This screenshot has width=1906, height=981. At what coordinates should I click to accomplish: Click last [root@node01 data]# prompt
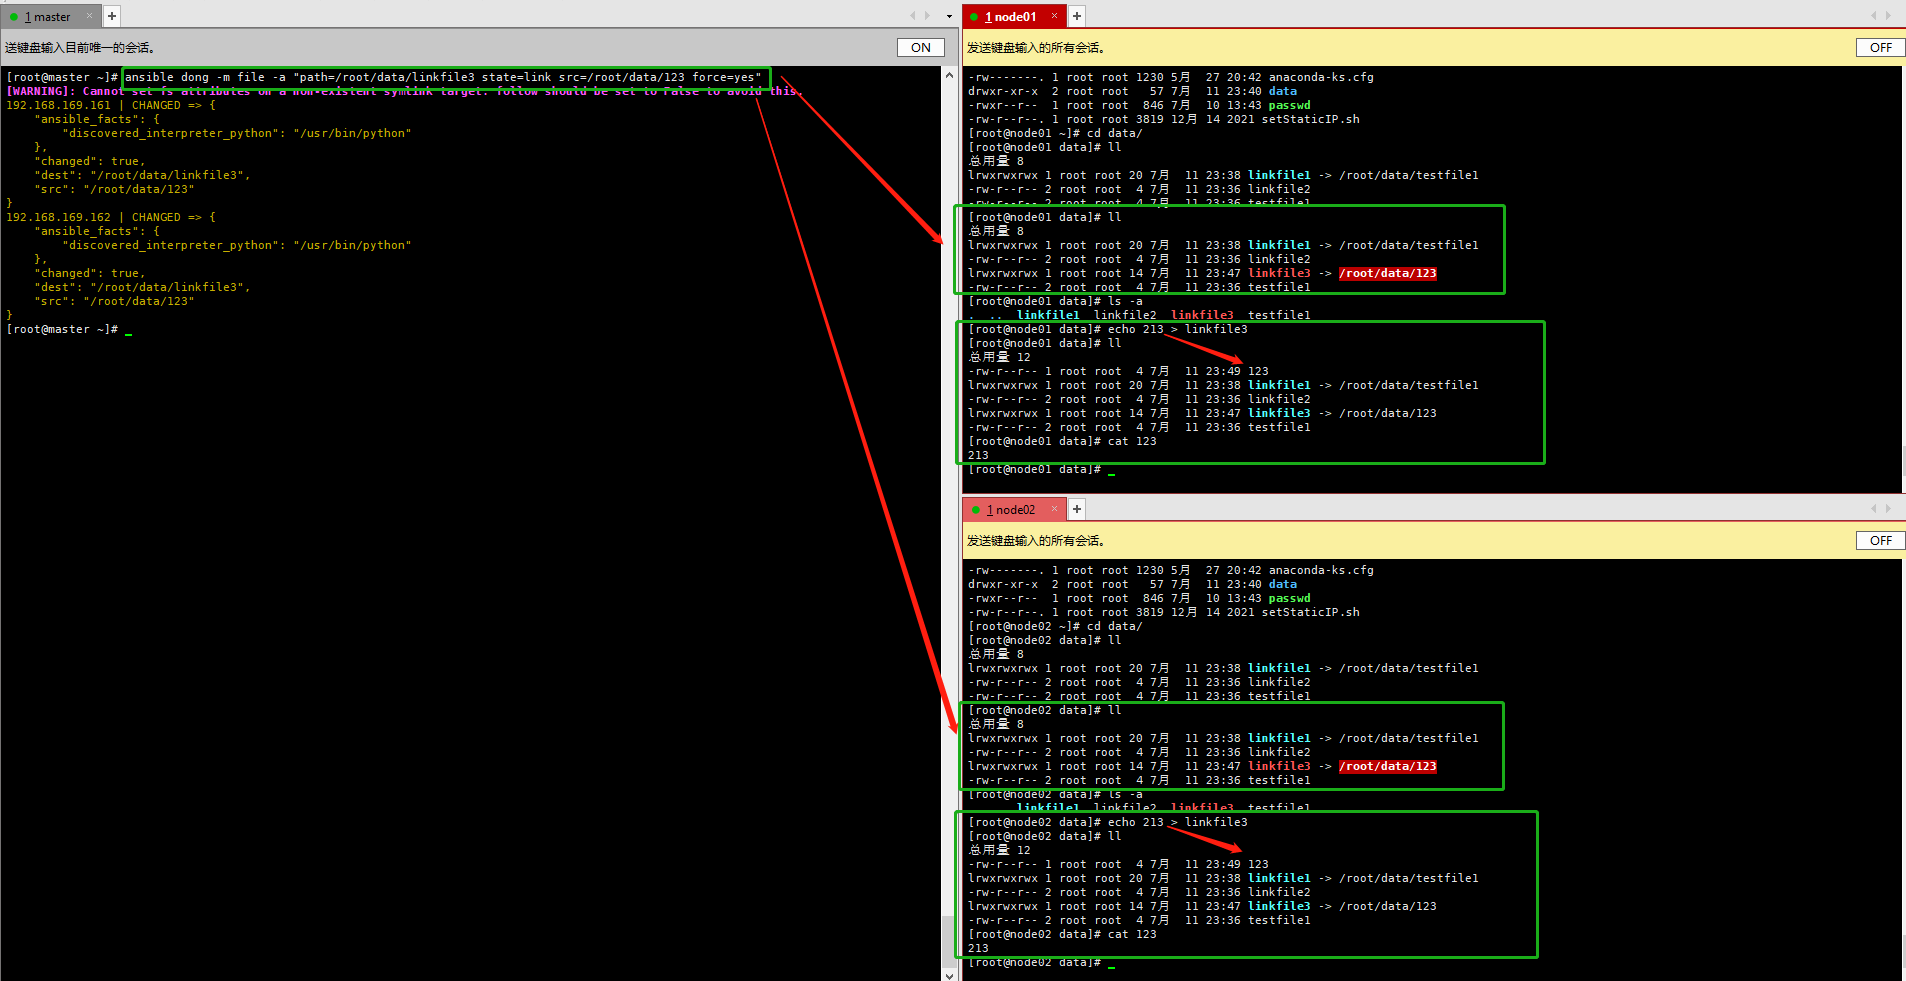click(x=1034, y=469)
